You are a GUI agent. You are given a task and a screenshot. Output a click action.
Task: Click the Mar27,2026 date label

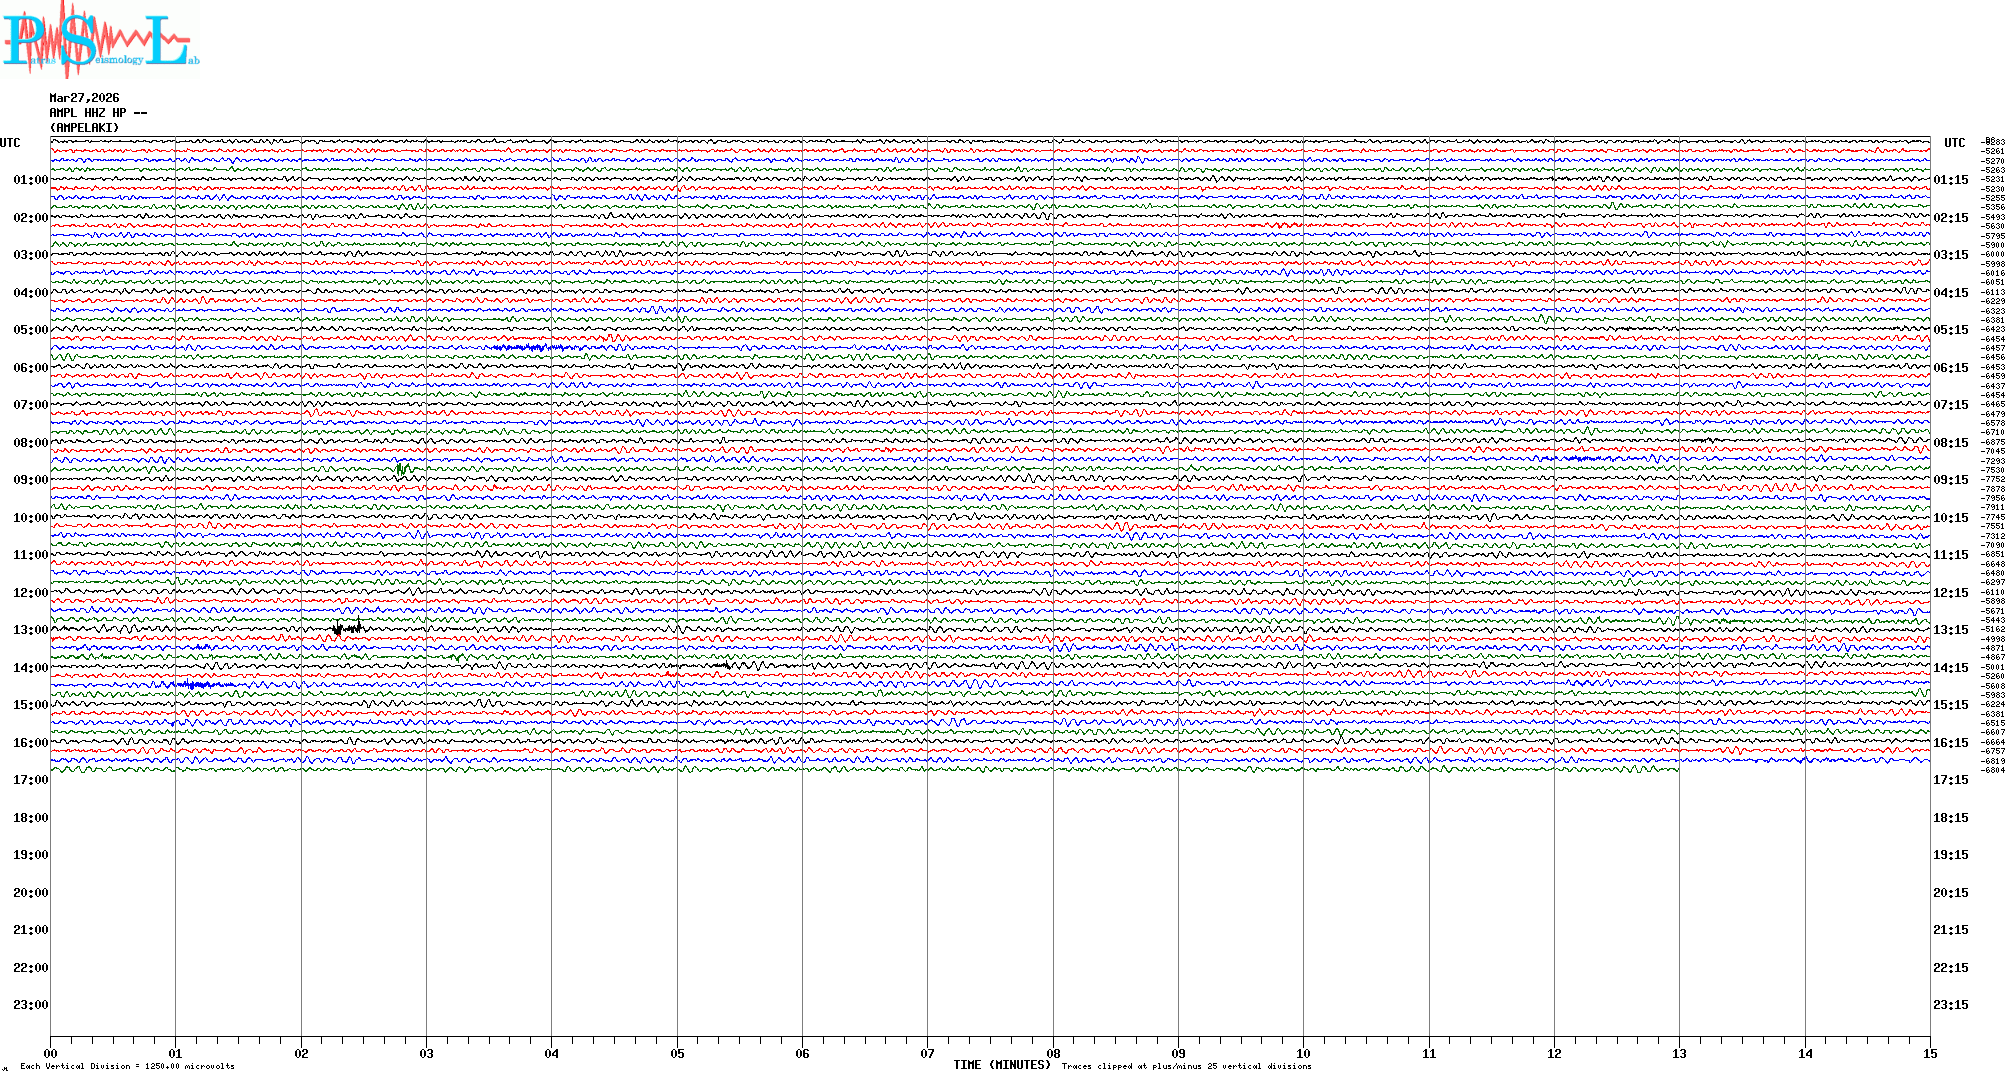84,98
